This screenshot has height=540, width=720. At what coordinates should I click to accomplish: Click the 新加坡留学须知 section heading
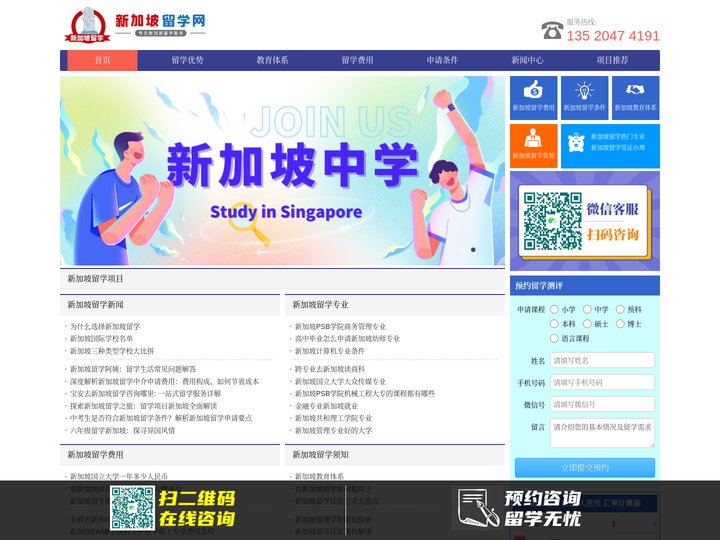coord(320,455)
